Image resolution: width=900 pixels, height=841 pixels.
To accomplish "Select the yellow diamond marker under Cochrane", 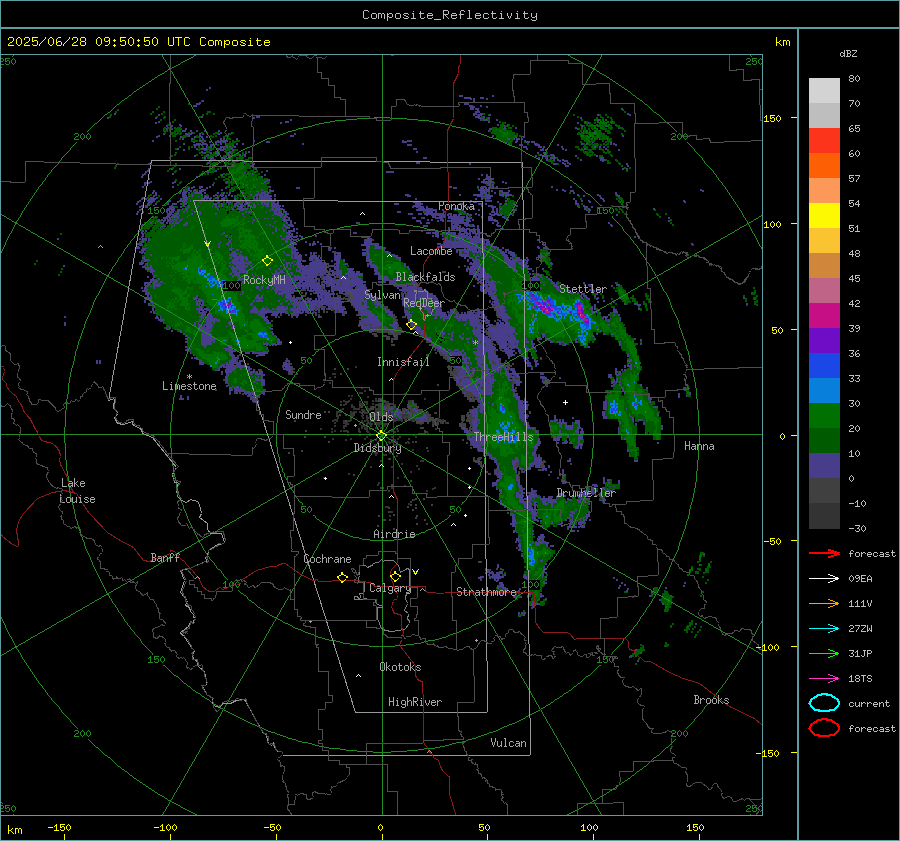I will (342, 577).
